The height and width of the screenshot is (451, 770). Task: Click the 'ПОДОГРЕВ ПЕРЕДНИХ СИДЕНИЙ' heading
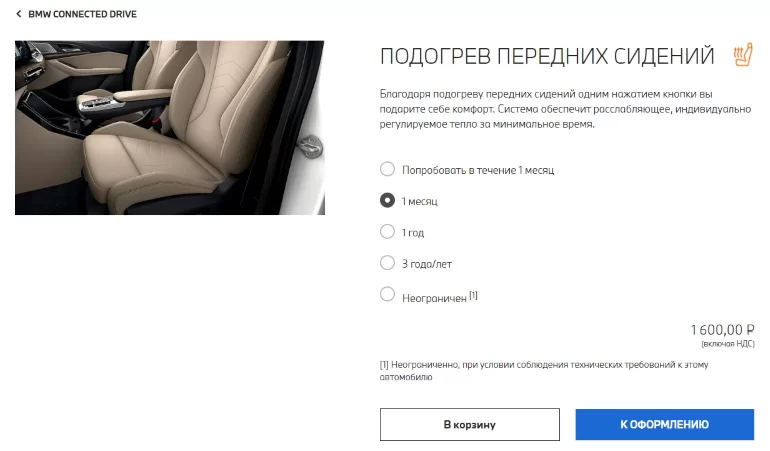point(547,56)
